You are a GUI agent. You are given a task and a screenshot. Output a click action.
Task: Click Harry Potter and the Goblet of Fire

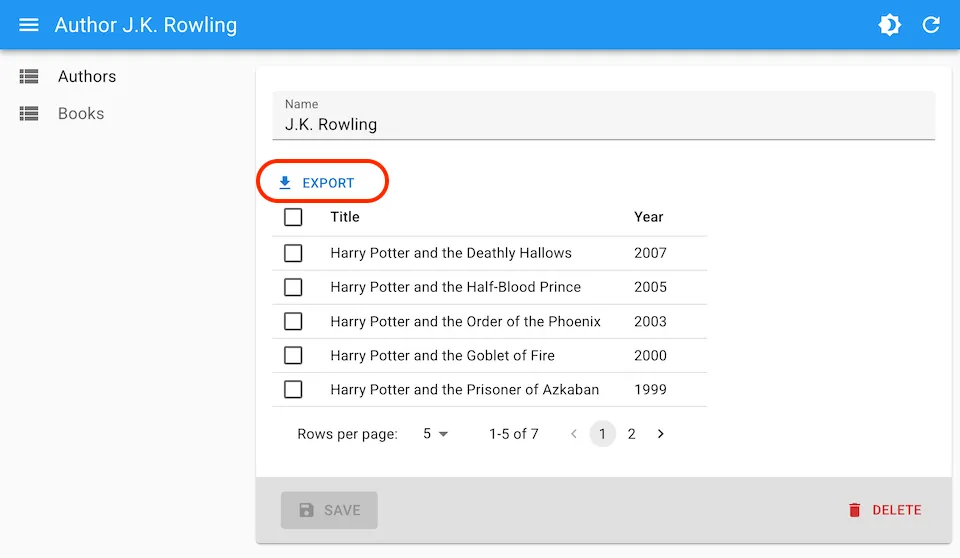pos(443,355)
